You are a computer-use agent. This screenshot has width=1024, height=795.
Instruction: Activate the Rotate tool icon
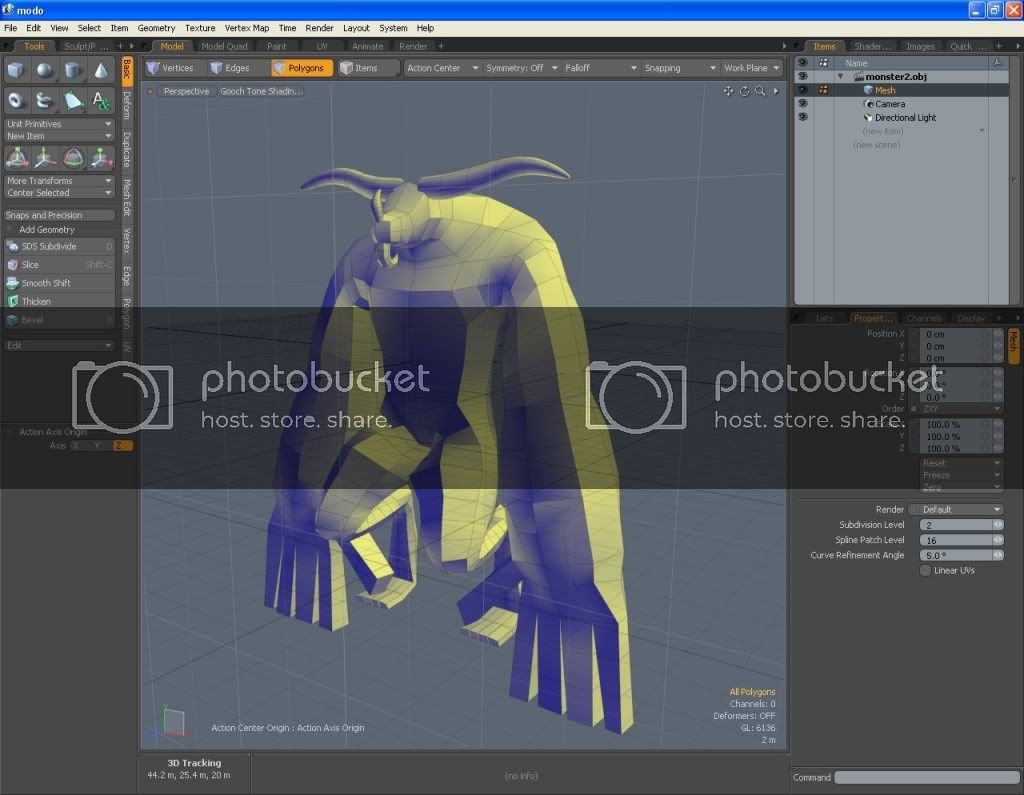click(73, 157)
